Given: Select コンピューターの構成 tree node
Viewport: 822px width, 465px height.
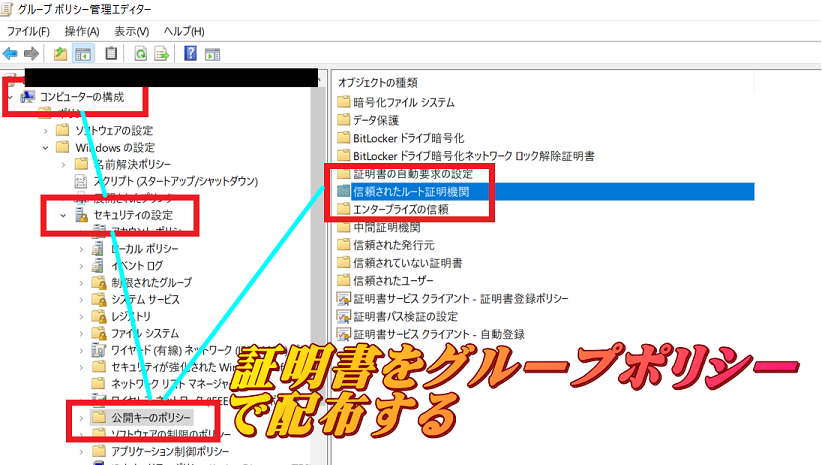Looking at the screenshot, I should (x=82, y=97).
